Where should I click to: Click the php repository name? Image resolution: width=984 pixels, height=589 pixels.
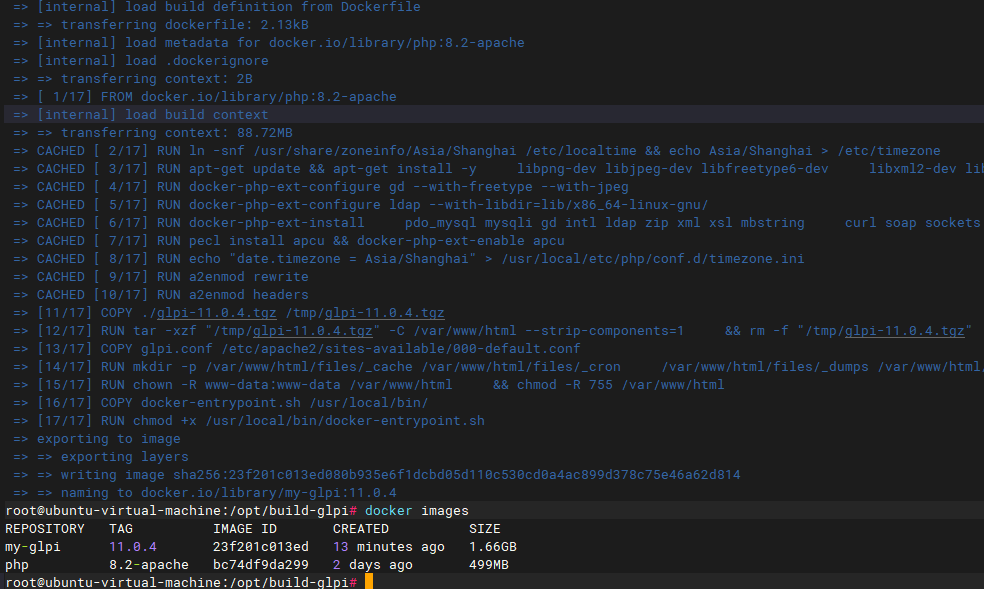(x=17, y=565)
